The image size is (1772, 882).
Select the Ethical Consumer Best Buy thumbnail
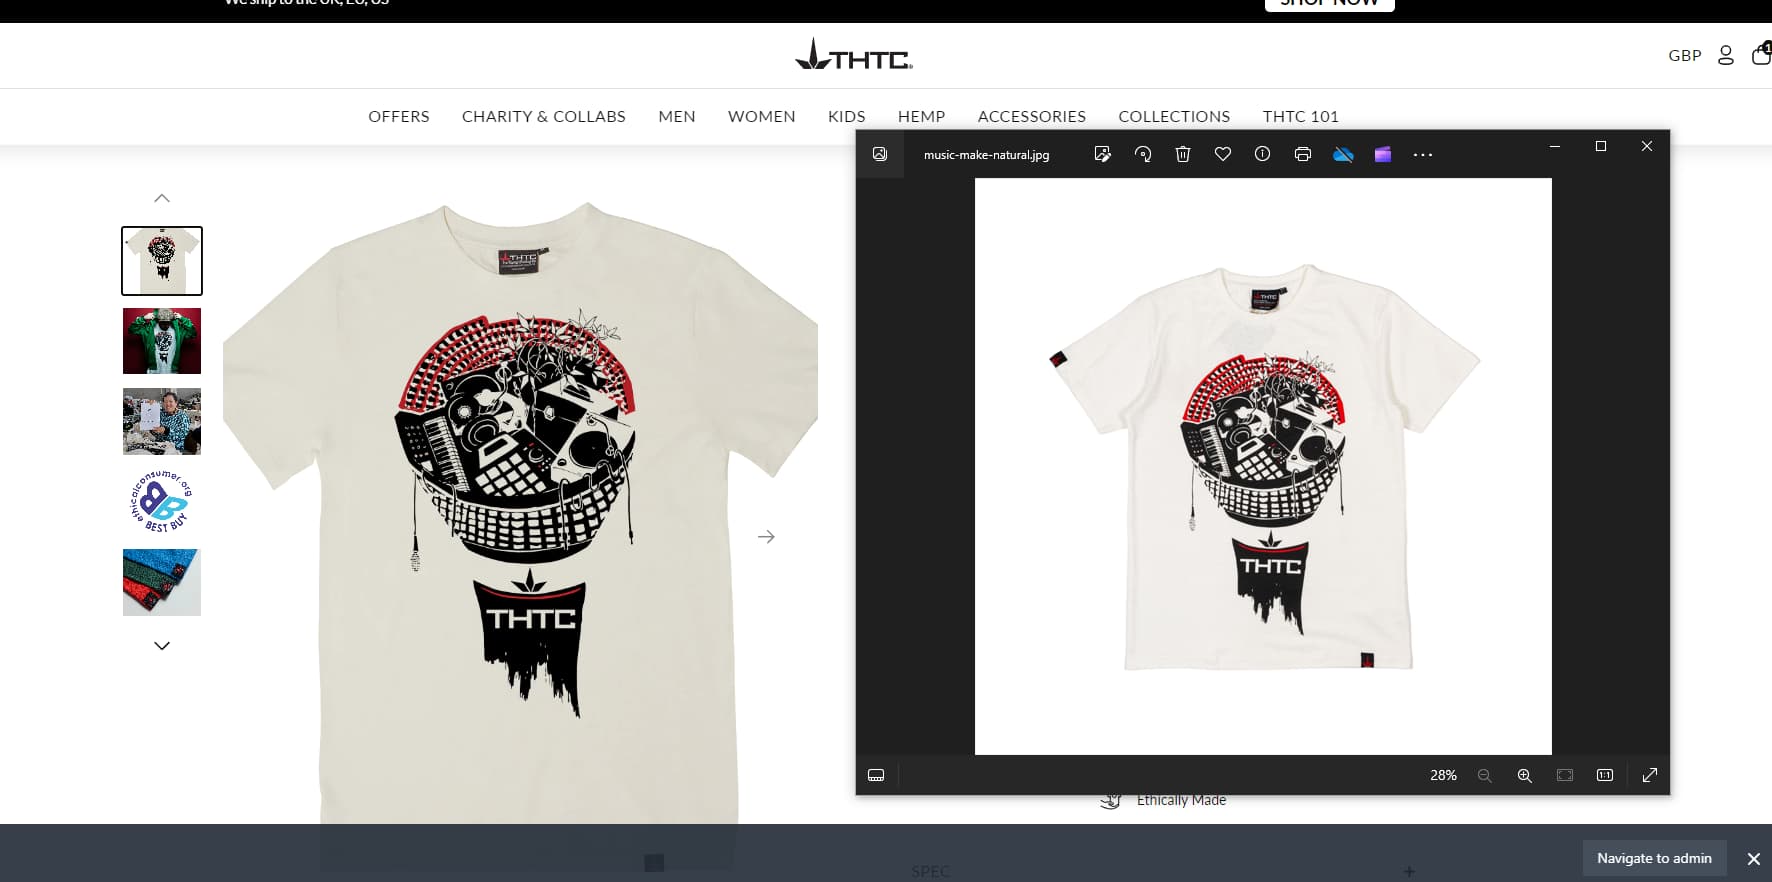pos(162,502)
